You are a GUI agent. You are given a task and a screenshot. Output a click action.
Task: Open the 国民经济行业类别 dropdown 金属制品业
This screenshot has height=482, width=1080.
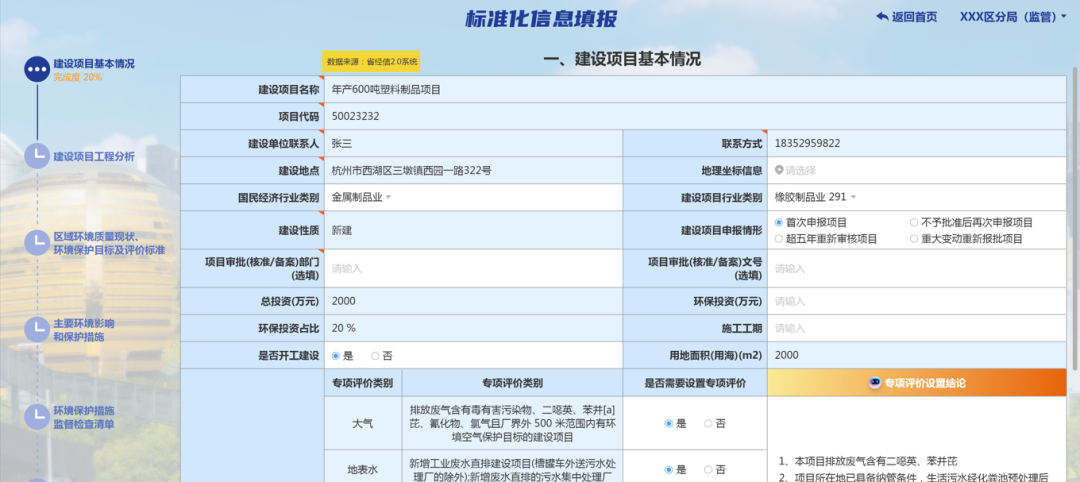(x=362, y=197)
